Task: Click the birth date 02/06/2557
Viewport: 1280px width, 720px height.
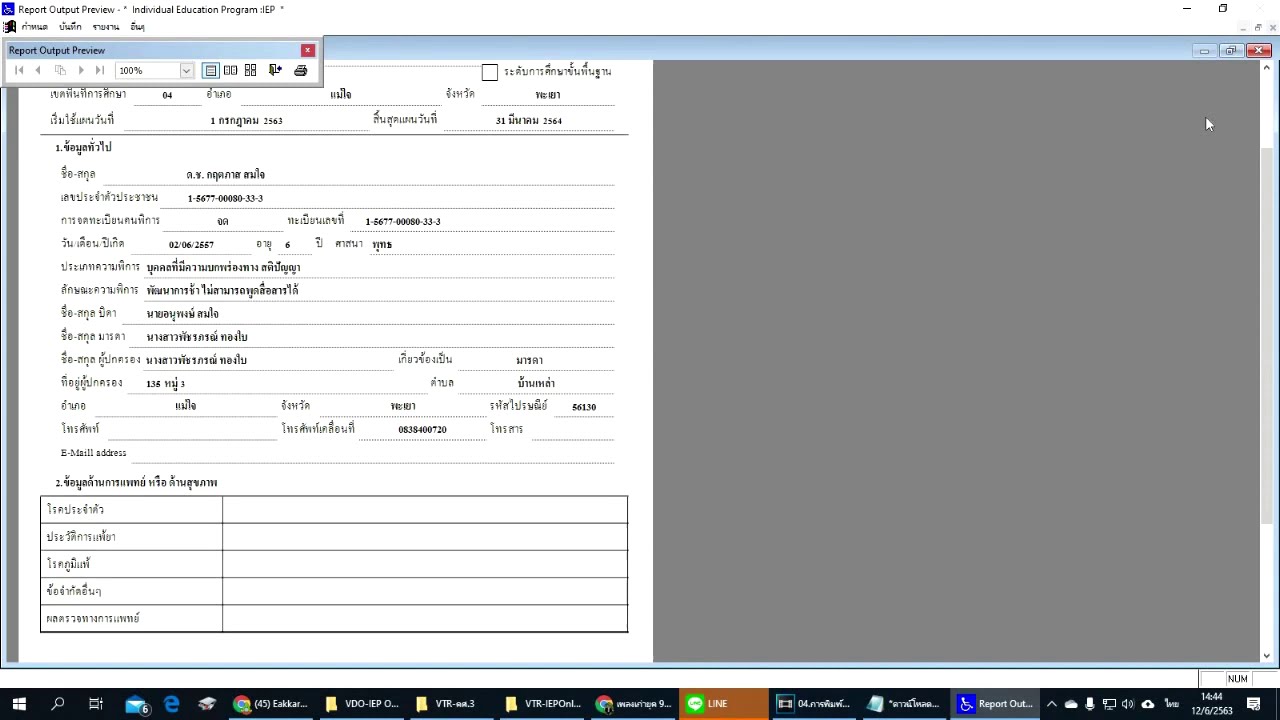Action: [191, 245]
